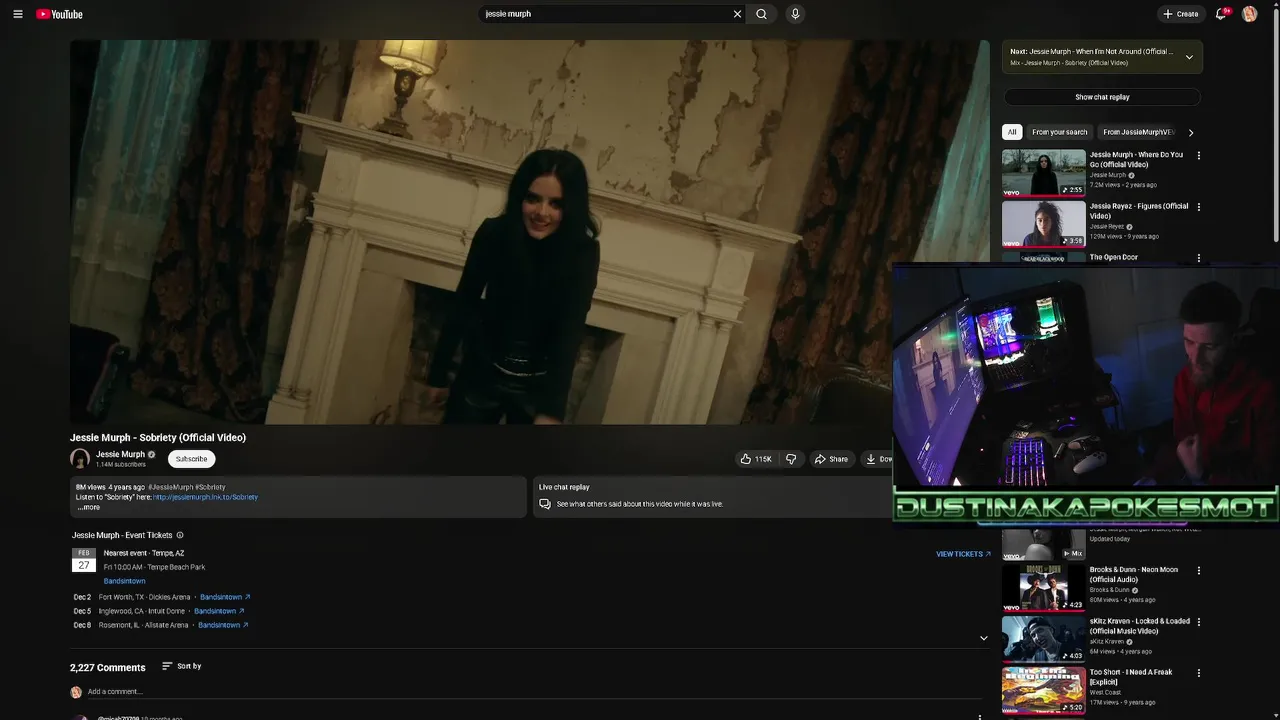Open sKitz Kraven Locked & Loaded title
The width and height of the screenshot is (1280, 720).
point(1140,626)
